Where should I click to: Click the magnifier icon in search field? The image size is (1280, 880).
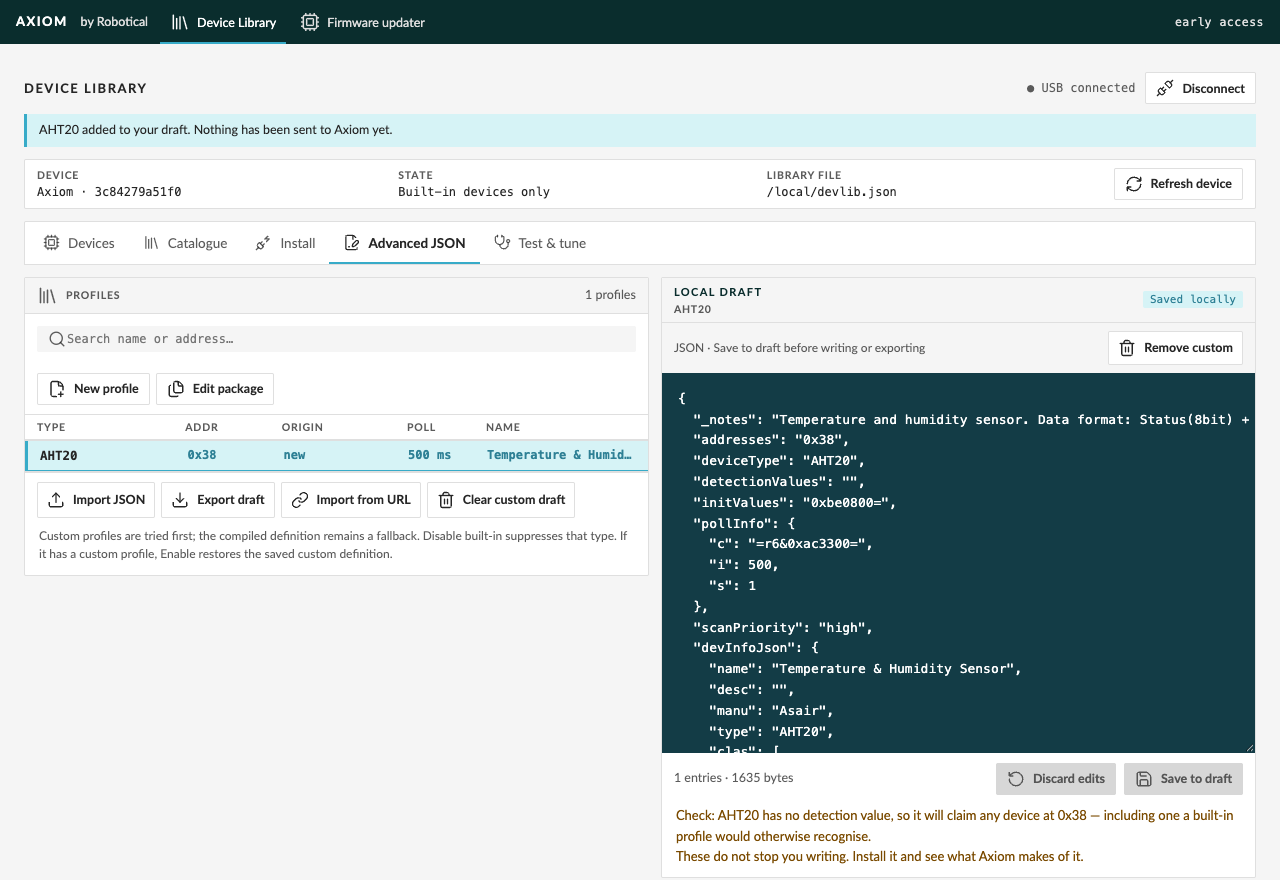point(57,339)
